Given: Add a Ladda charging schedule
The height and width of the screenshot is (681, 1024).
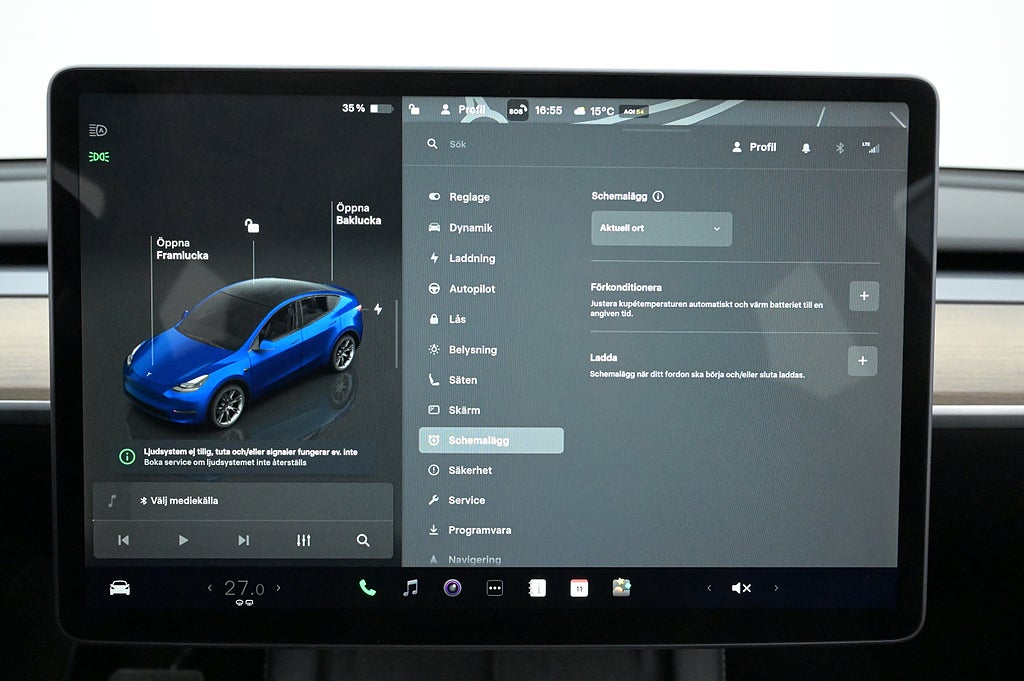Looking at the screenshot, I should tap(862, 361).
